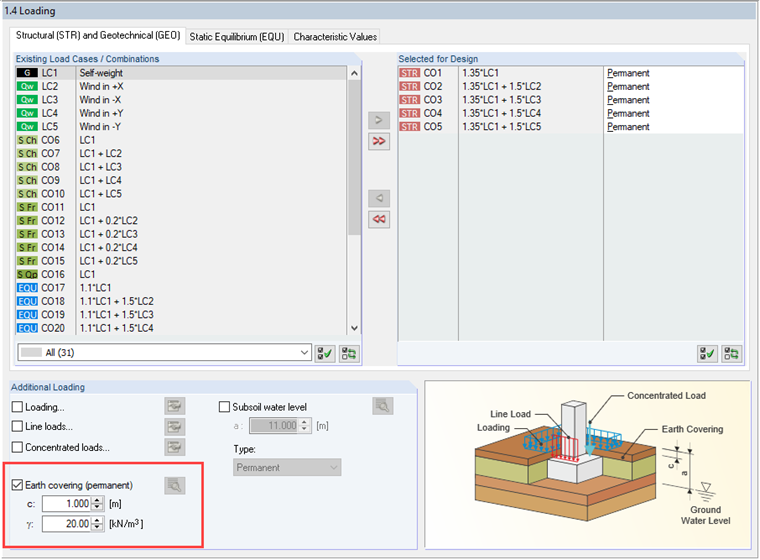Viewport: 760px width, 560px height.
Task: Click the STR badge for CO1
Action: (x=410, y=73)
